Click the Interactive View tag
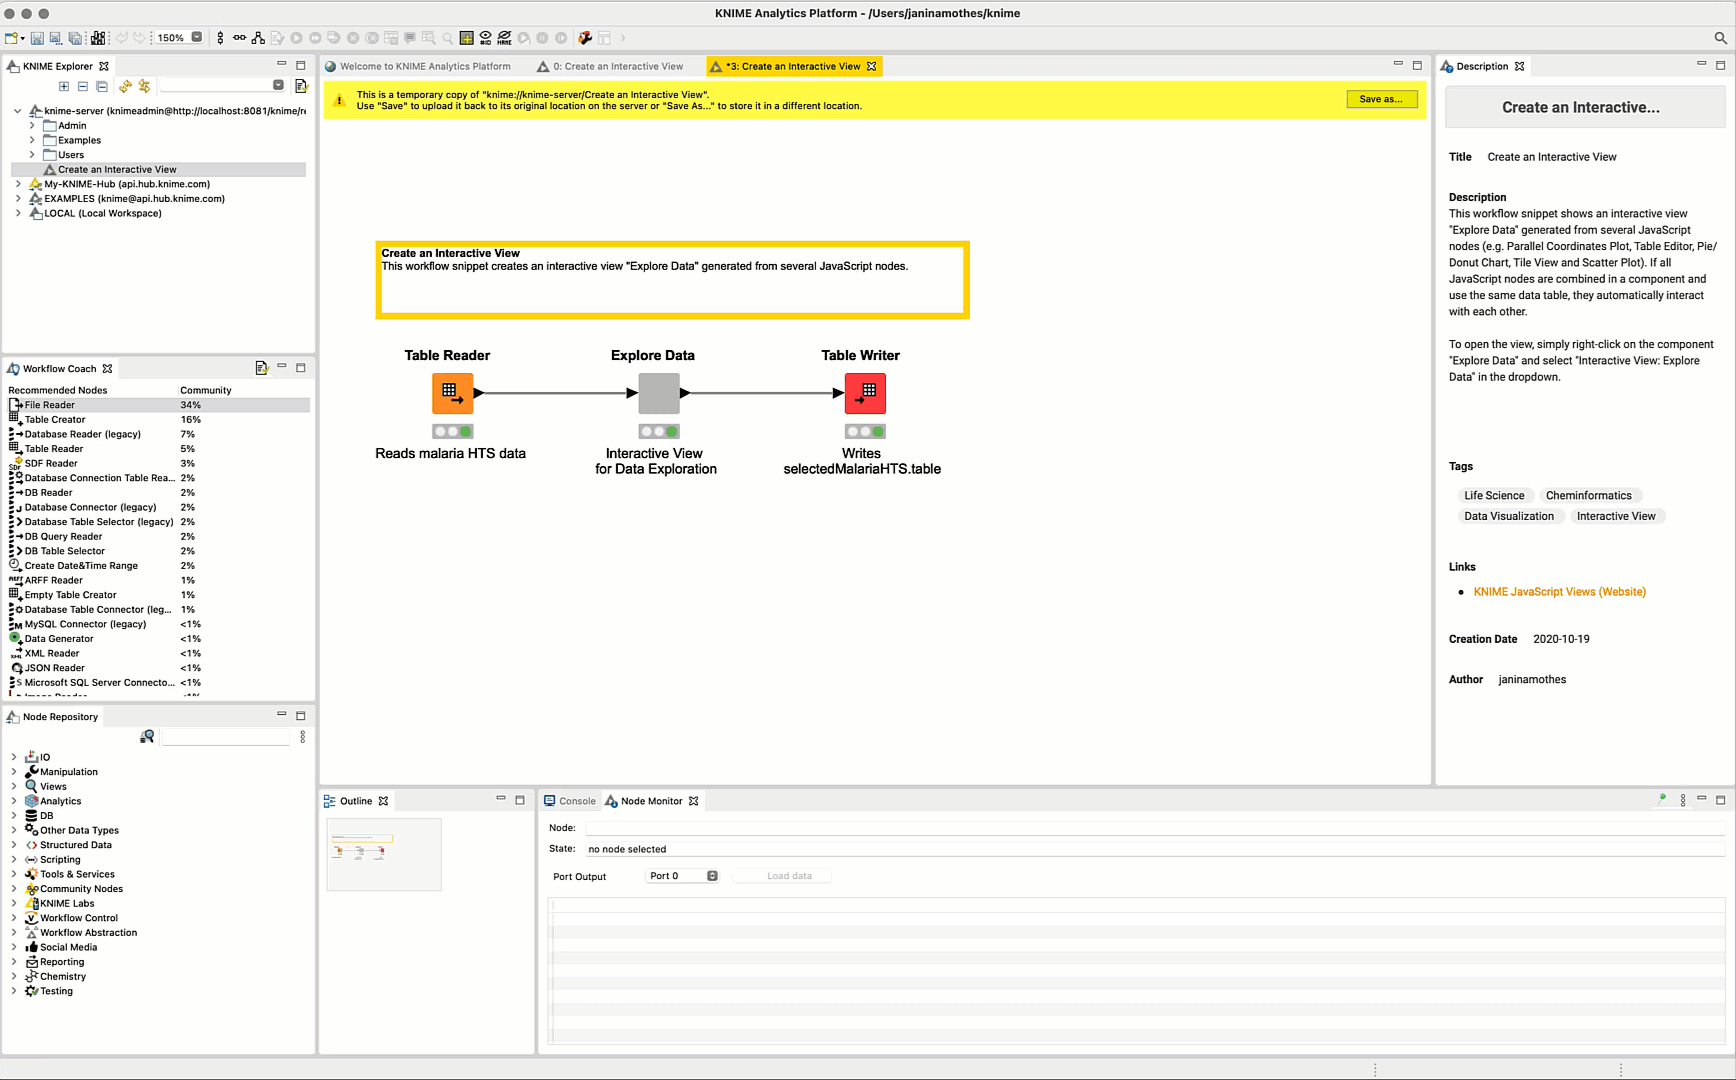This screenshot has height=1080, width=1736. 1616,516
